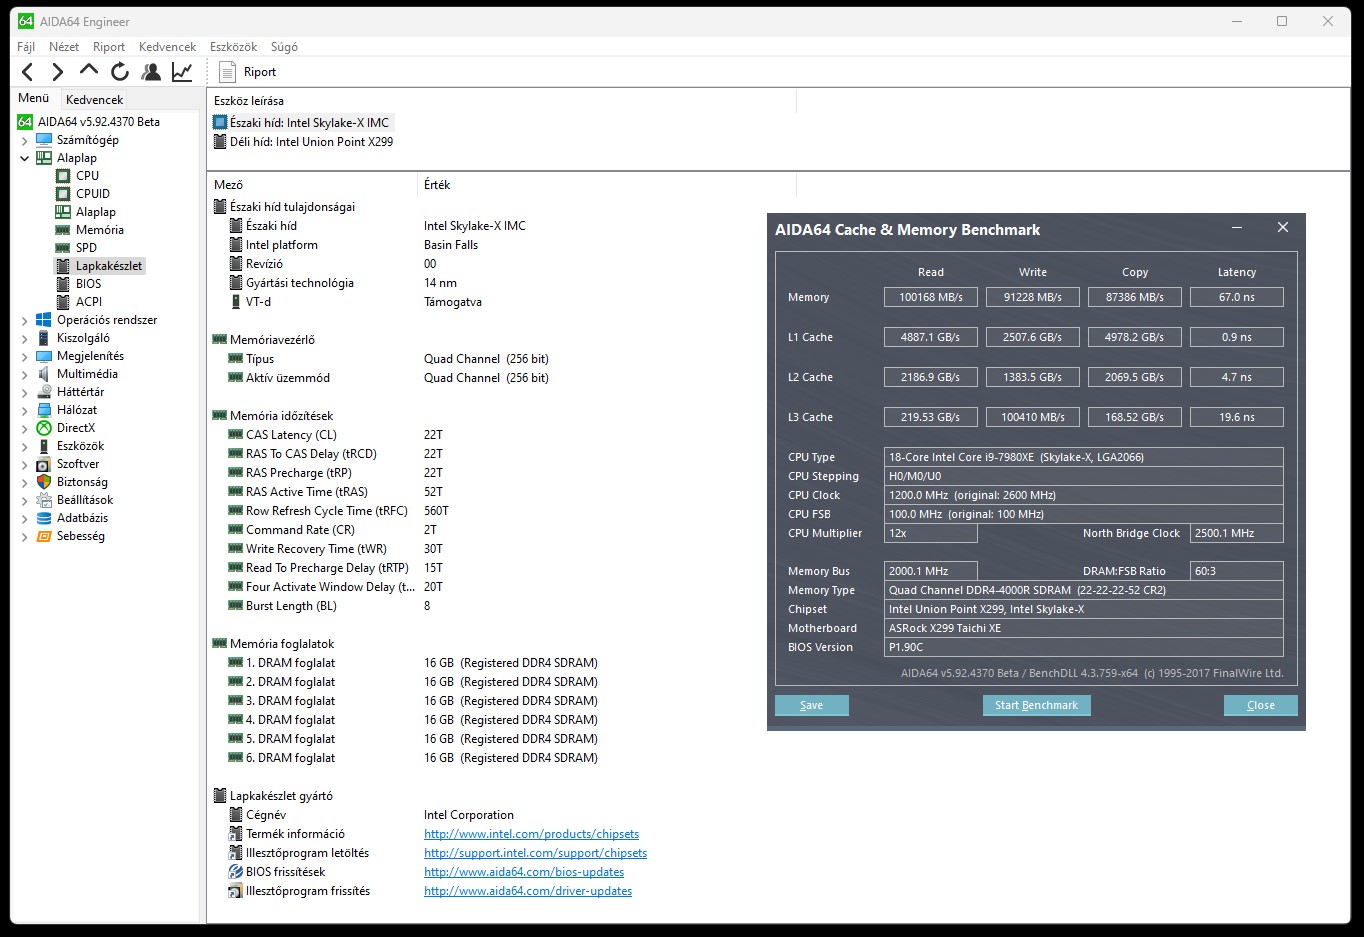Open the aida64.com/bios-updates link
This screenshot has width=1364, height=937.
point(524,872)
